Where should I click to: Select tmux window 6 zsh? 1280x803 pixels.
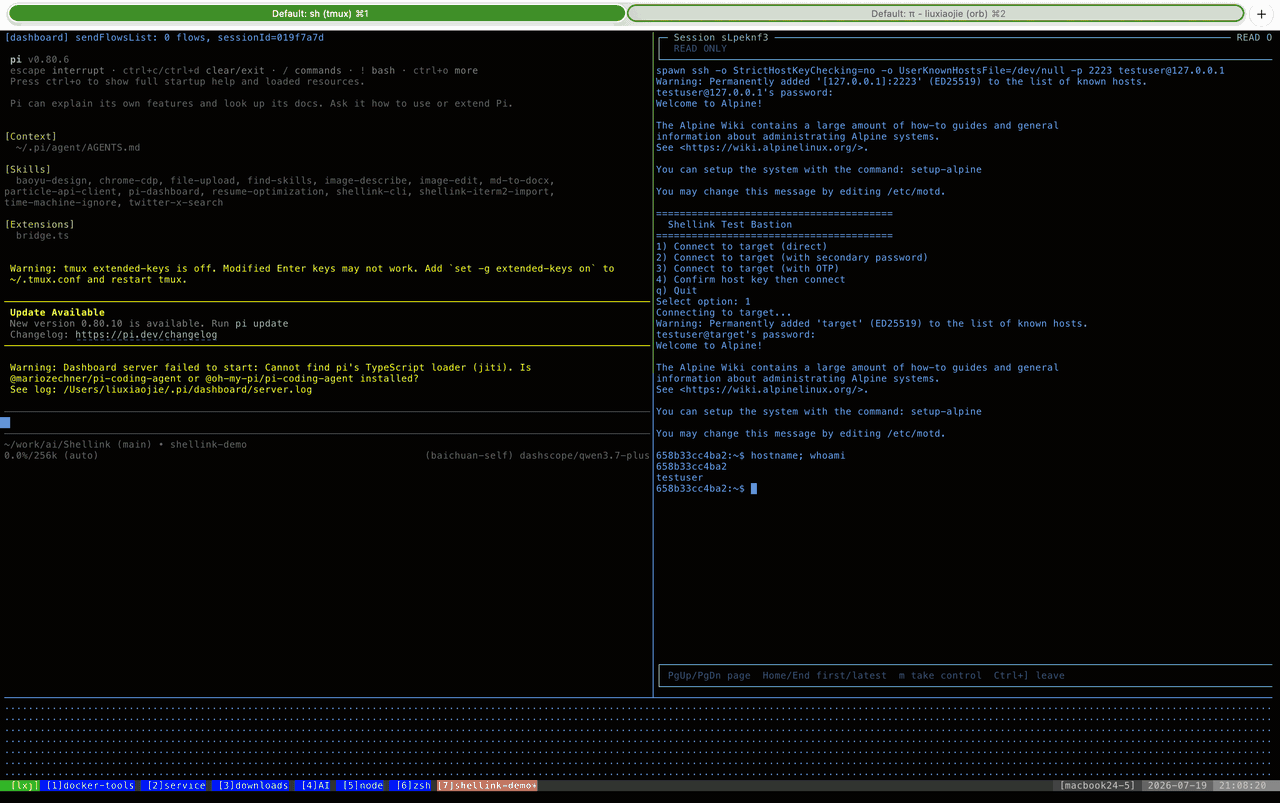(411, 786)
